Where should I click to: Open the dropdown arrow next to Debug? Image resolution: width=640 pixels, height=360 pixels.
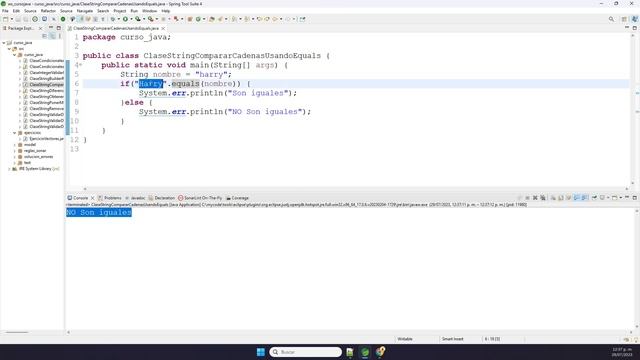(x=118, y=19)
